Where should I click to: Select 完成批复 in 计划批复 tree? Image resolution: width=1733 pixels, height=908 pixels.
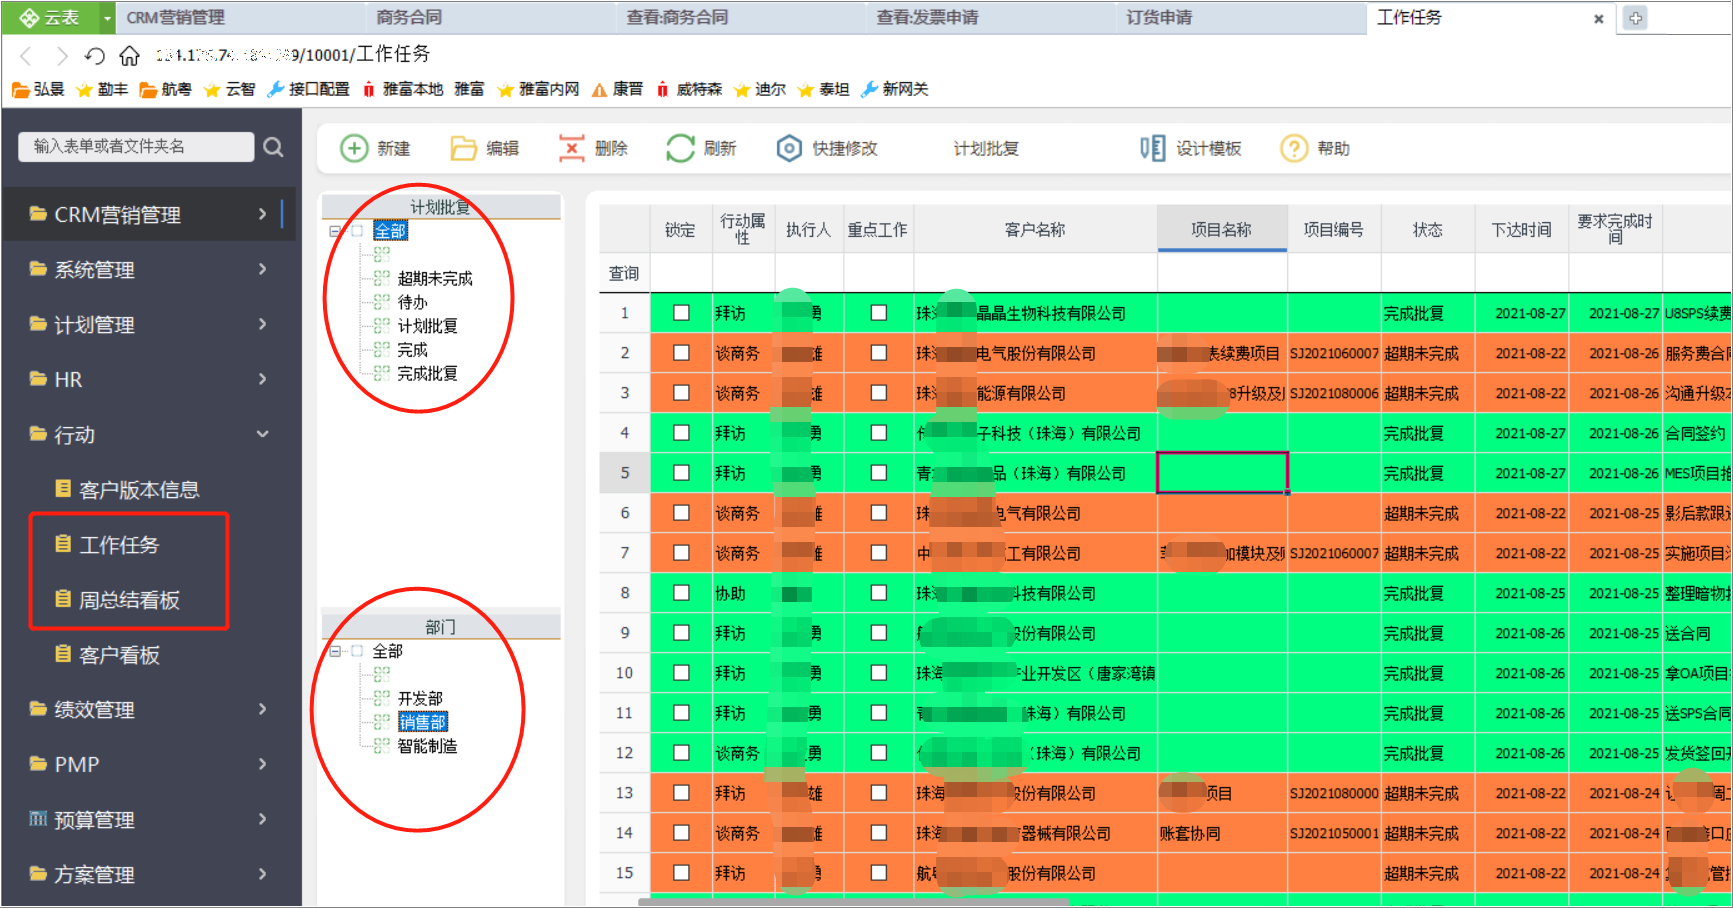tap(428, 373)
